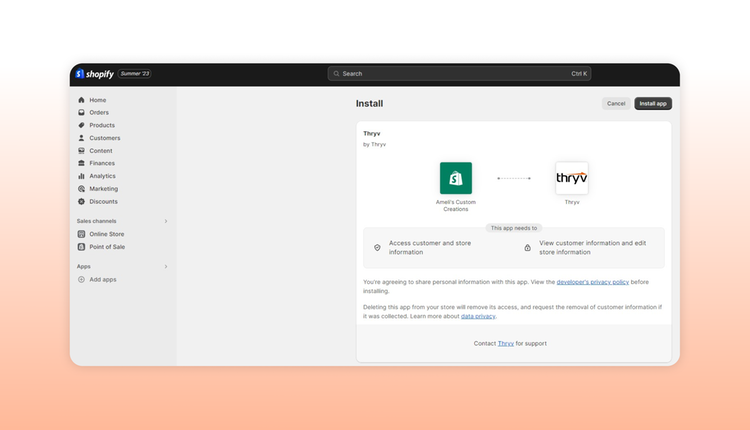Open Marketing section
Image resolution: width=750 pixels, height=430 pixels.
pos(103,188)
